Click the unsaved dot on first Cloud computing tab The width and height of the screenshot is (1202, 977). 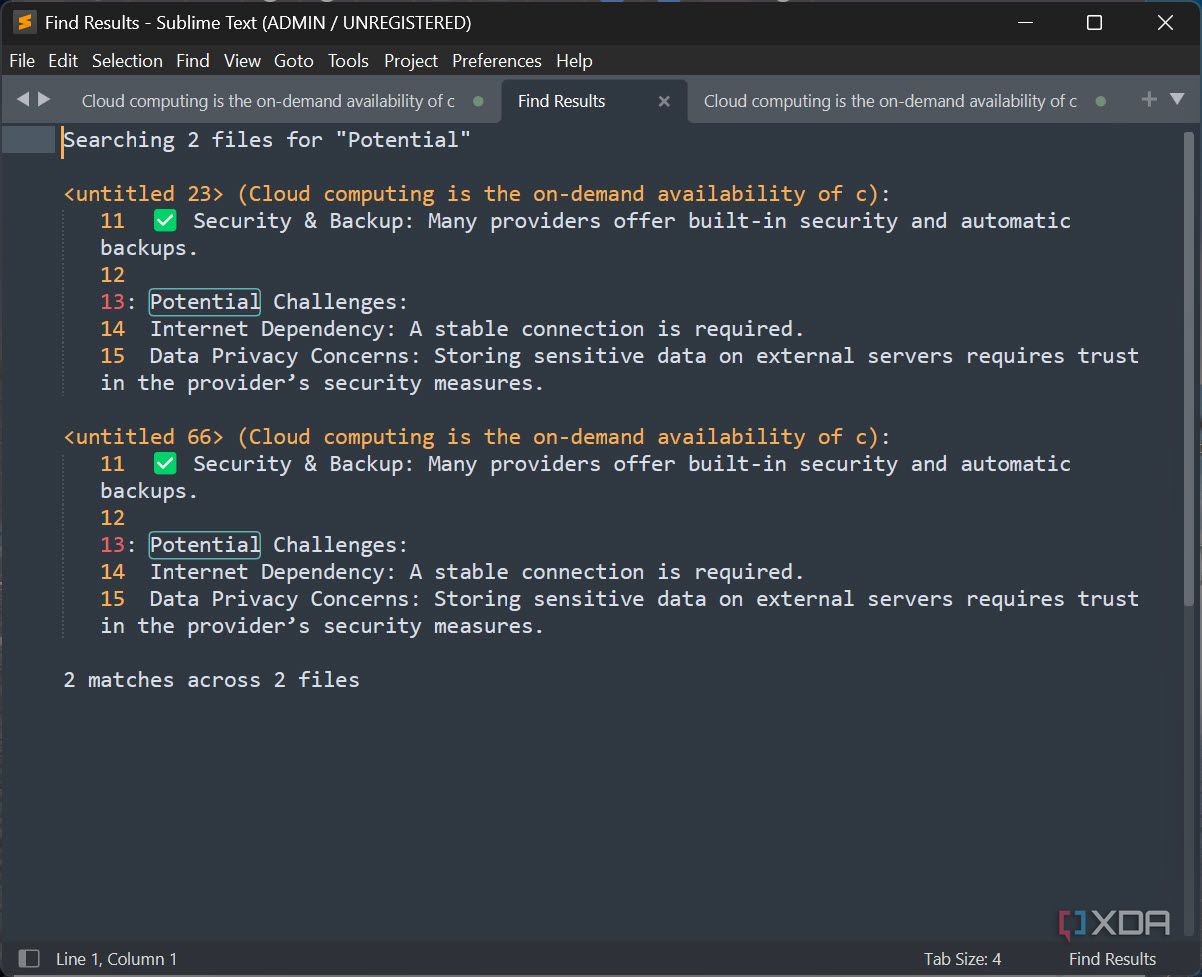478,101
